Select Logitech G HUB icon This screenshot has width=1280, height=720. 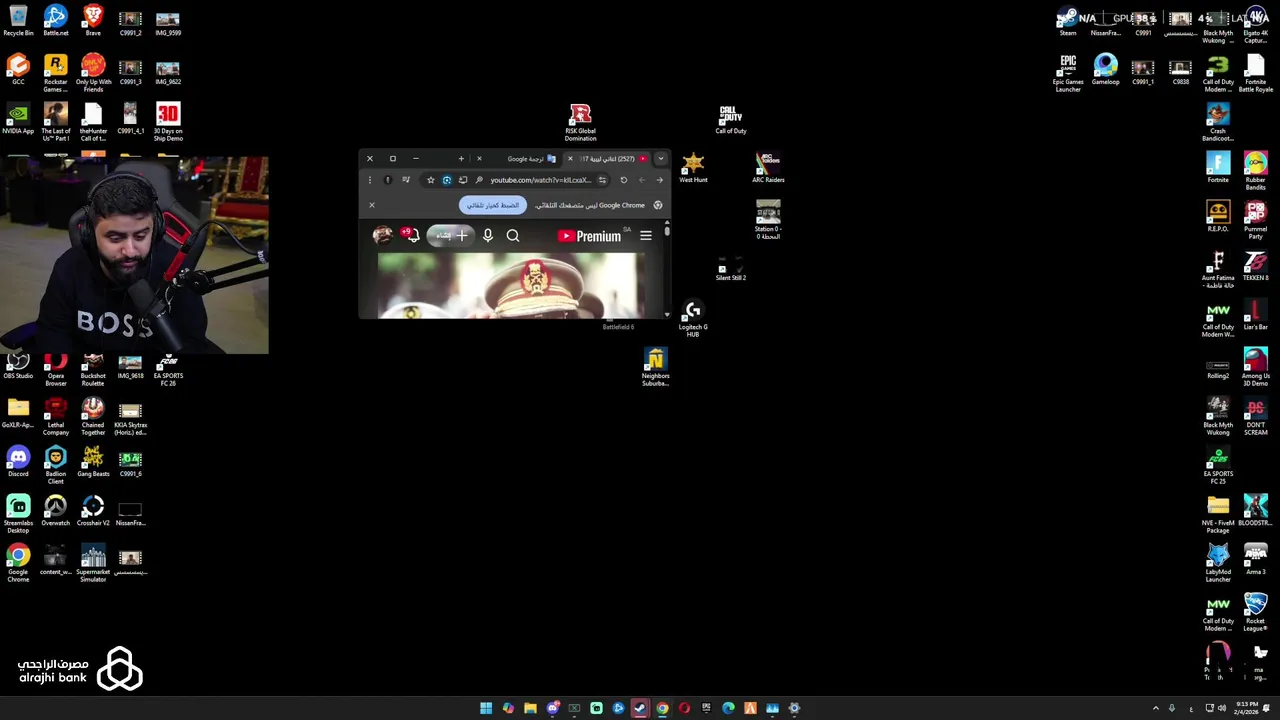[x=693, y=319]
